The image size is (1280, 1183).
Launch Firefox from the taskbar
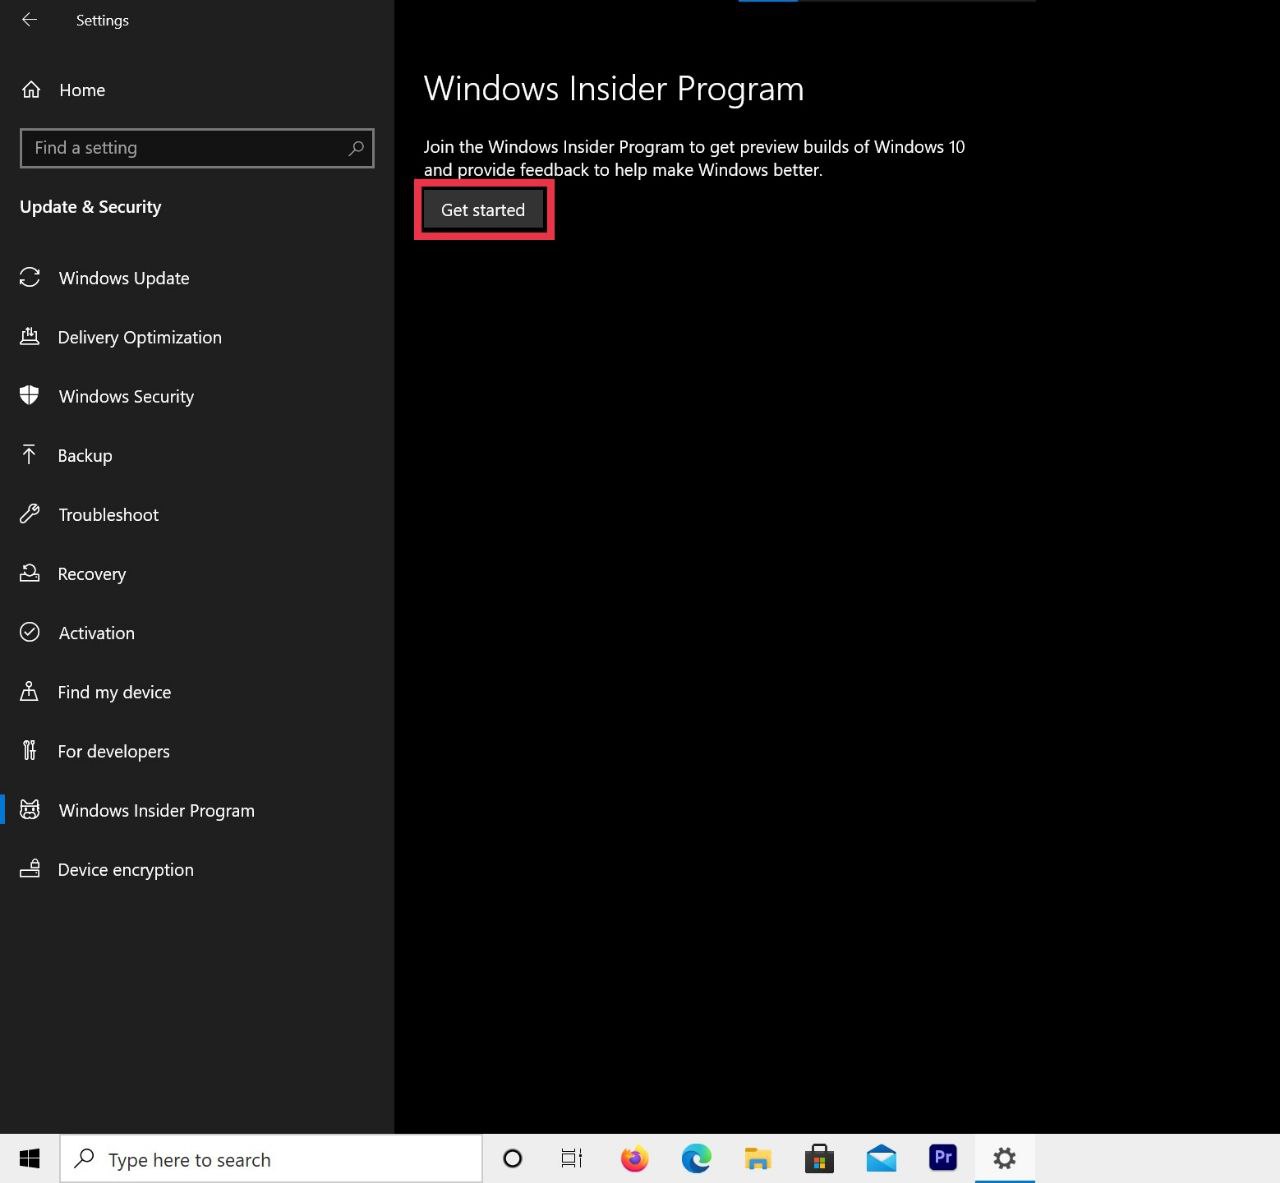click(x=634, y=1159)
